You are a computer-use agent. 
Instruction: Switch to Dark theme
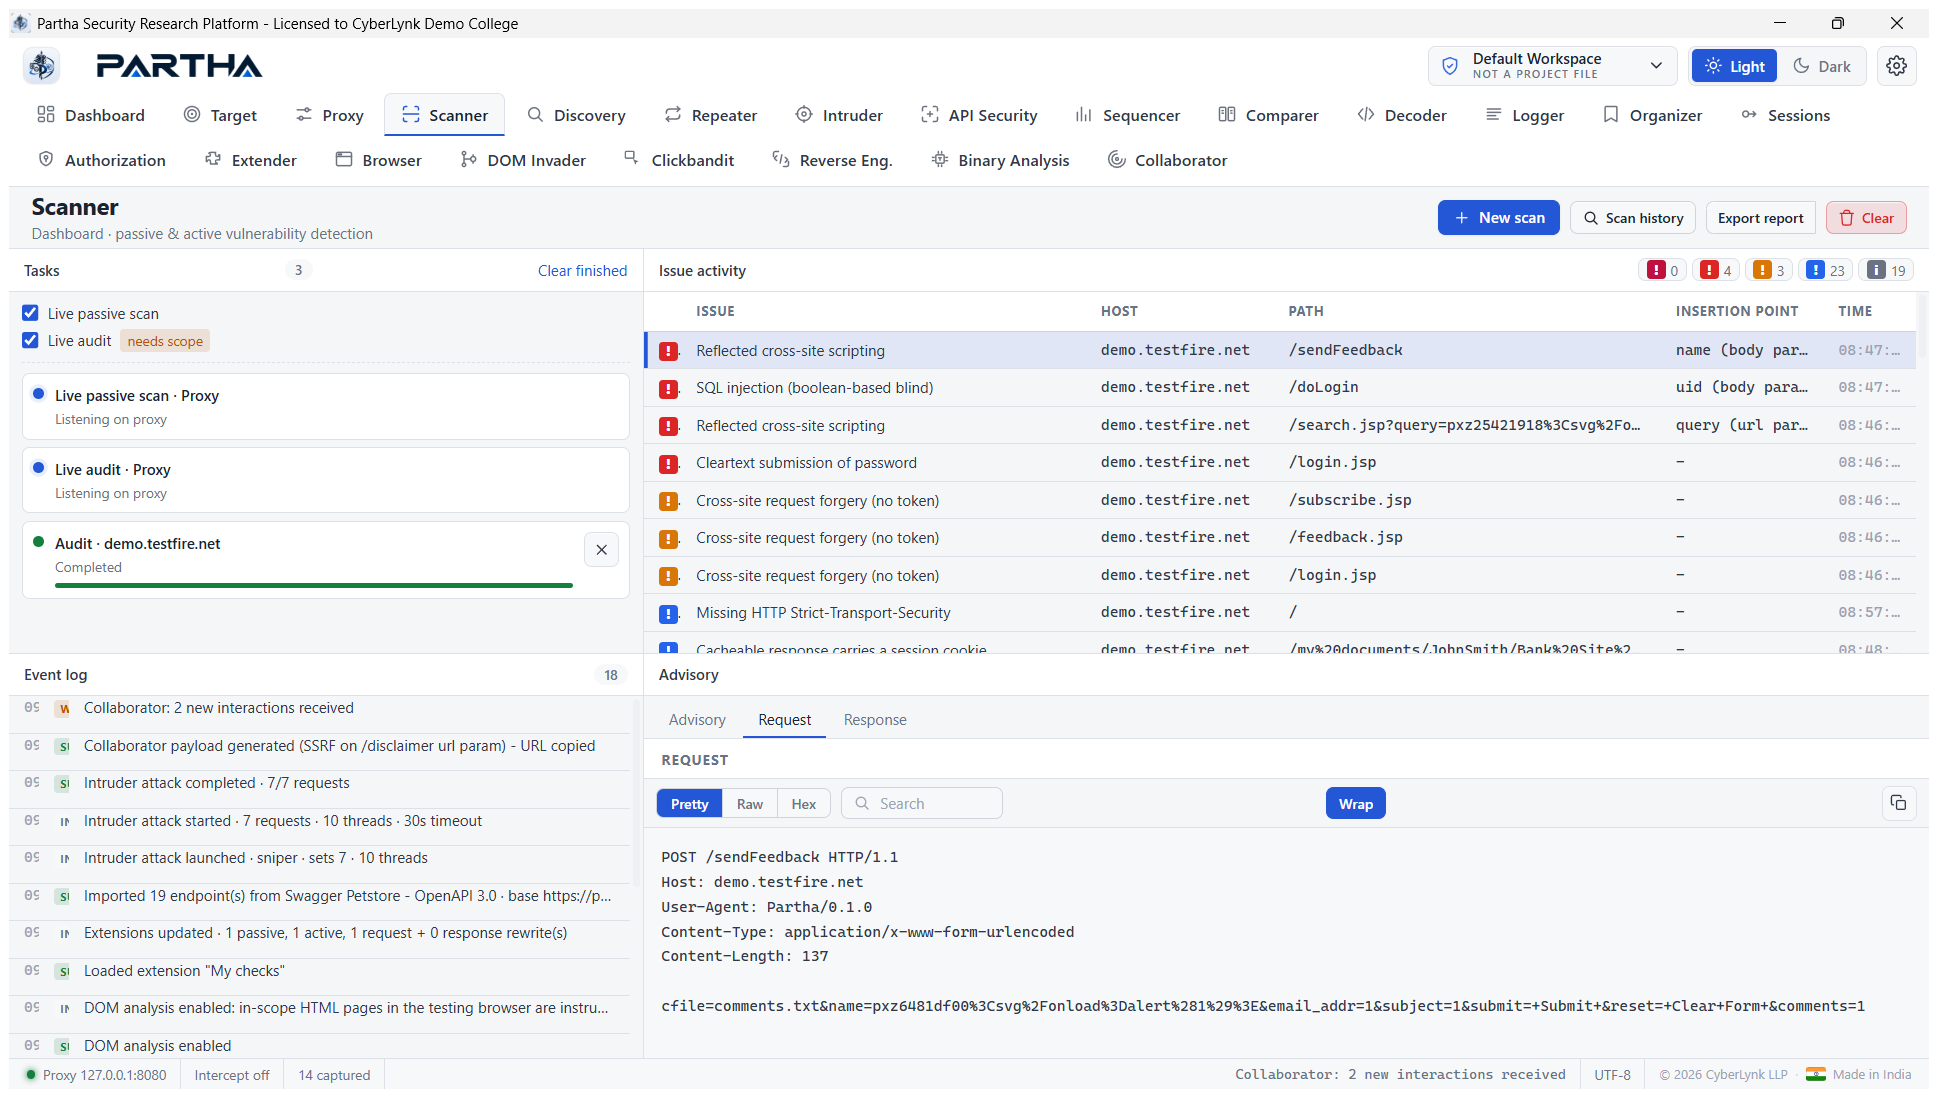(x=1821, y=66)
